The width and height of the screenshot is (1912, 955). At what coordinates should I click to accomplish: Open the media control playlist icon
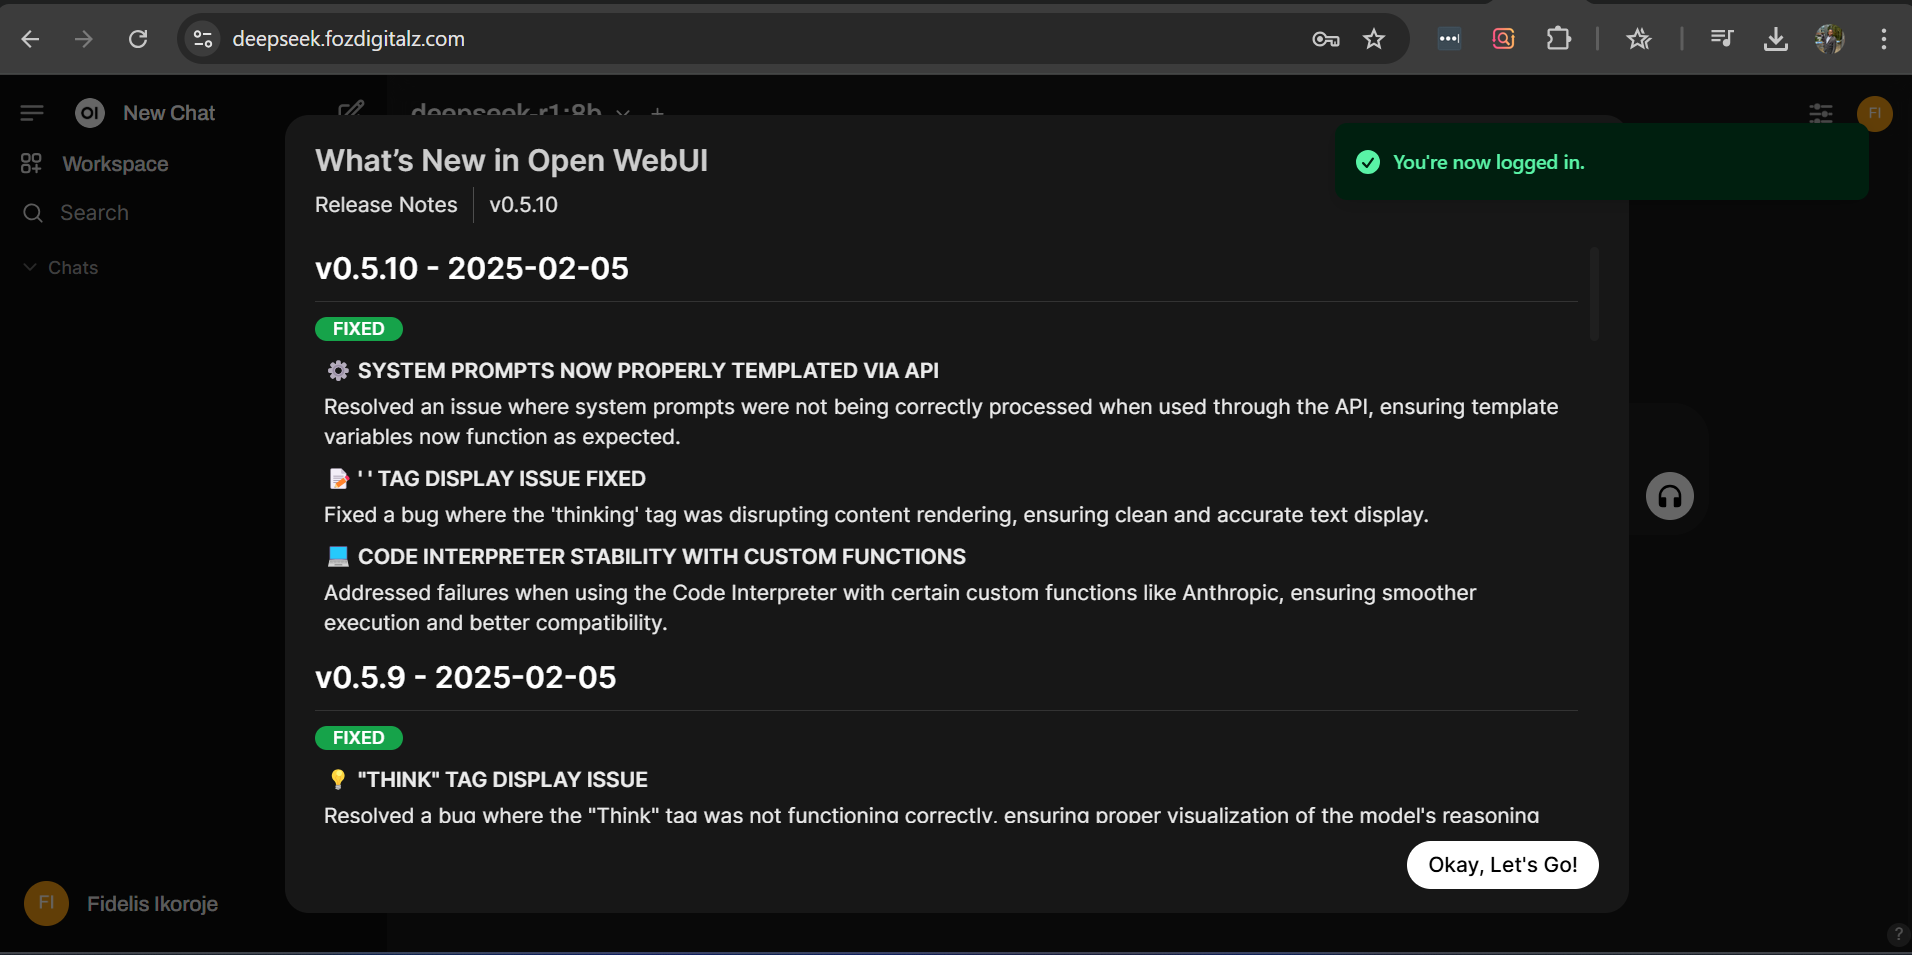coord(1722,39)
